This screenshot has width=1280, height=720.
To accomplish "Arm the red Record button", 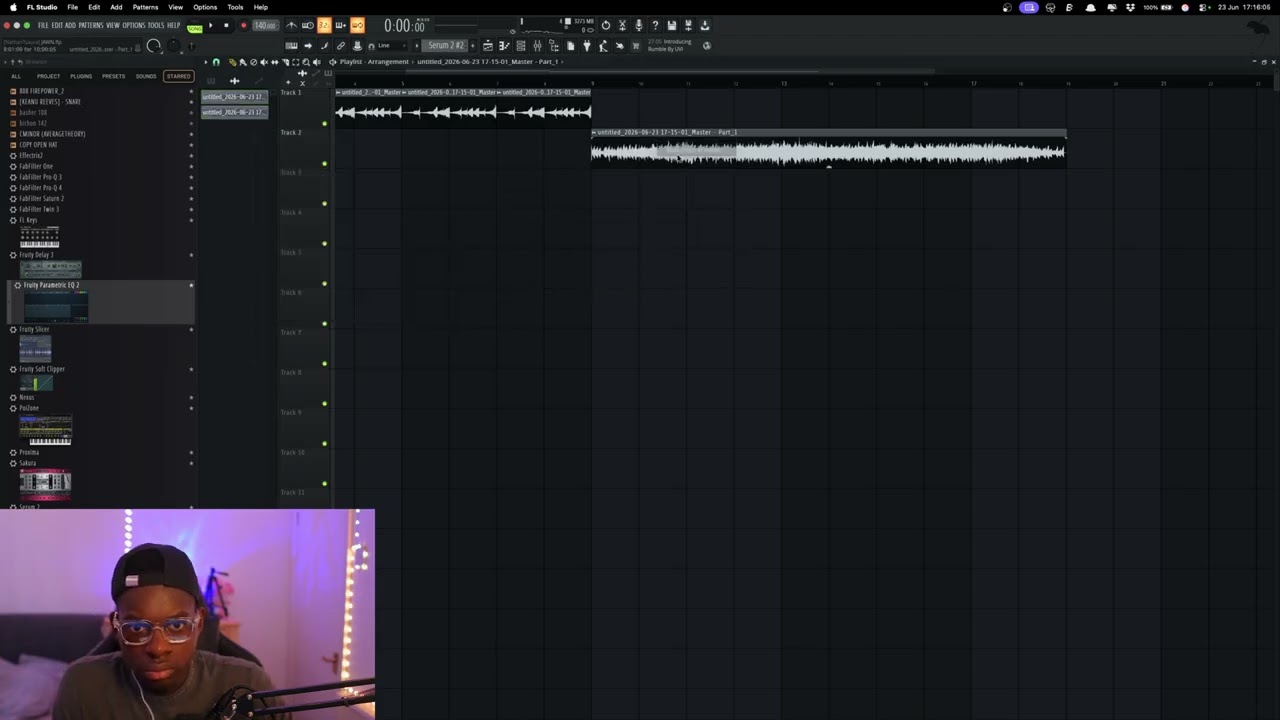I will 244,25.
